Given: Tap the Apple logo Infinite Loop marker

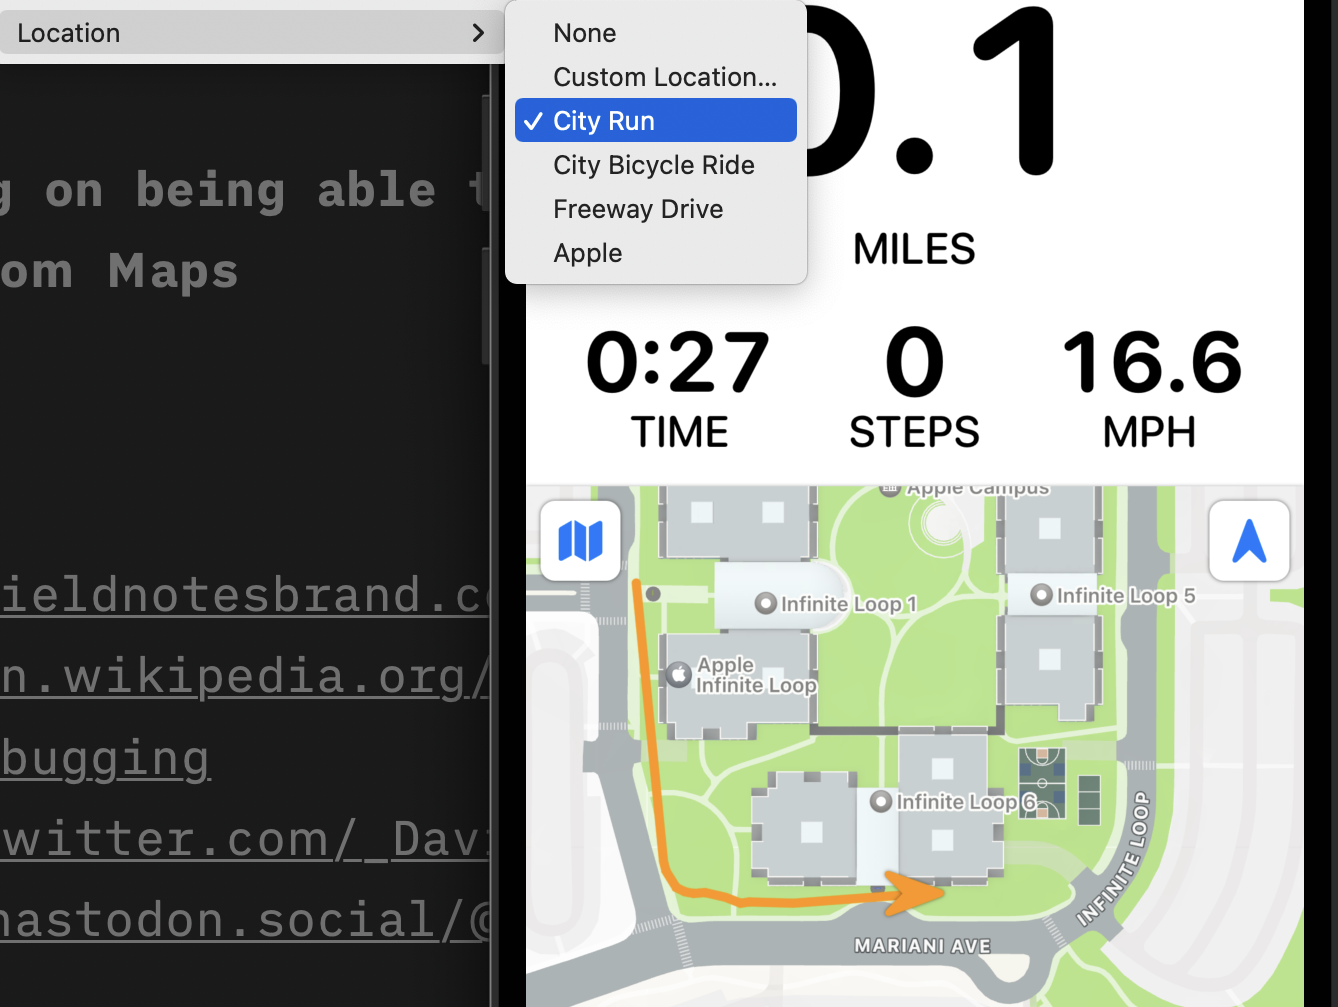Looking at the screenshot, I should tap(679, 675).
